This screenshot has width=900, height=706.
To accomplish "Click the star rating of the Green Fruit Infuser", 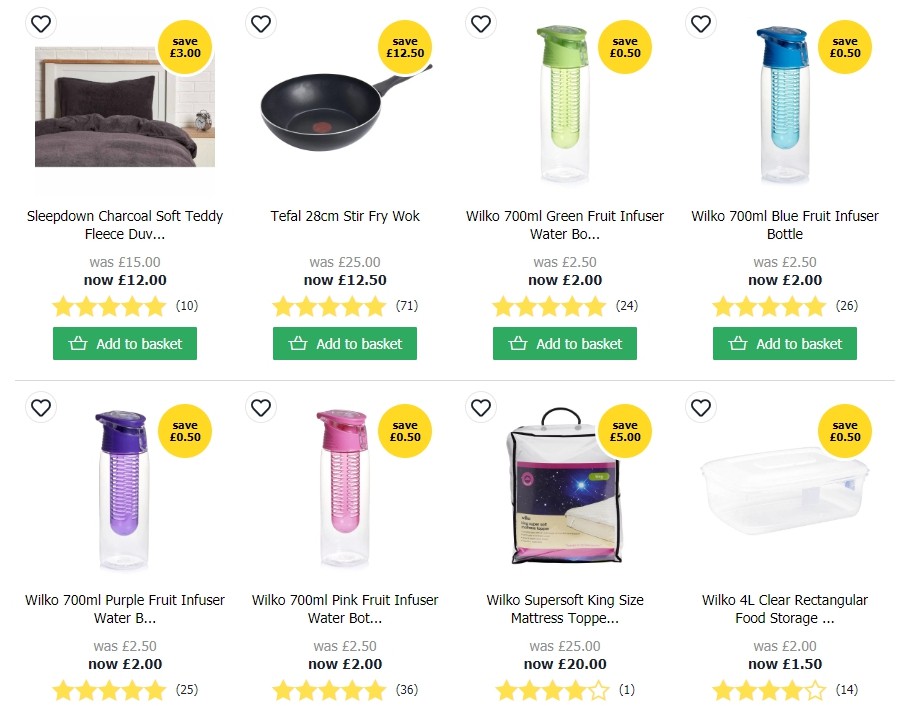I will [x=550, y=306].
